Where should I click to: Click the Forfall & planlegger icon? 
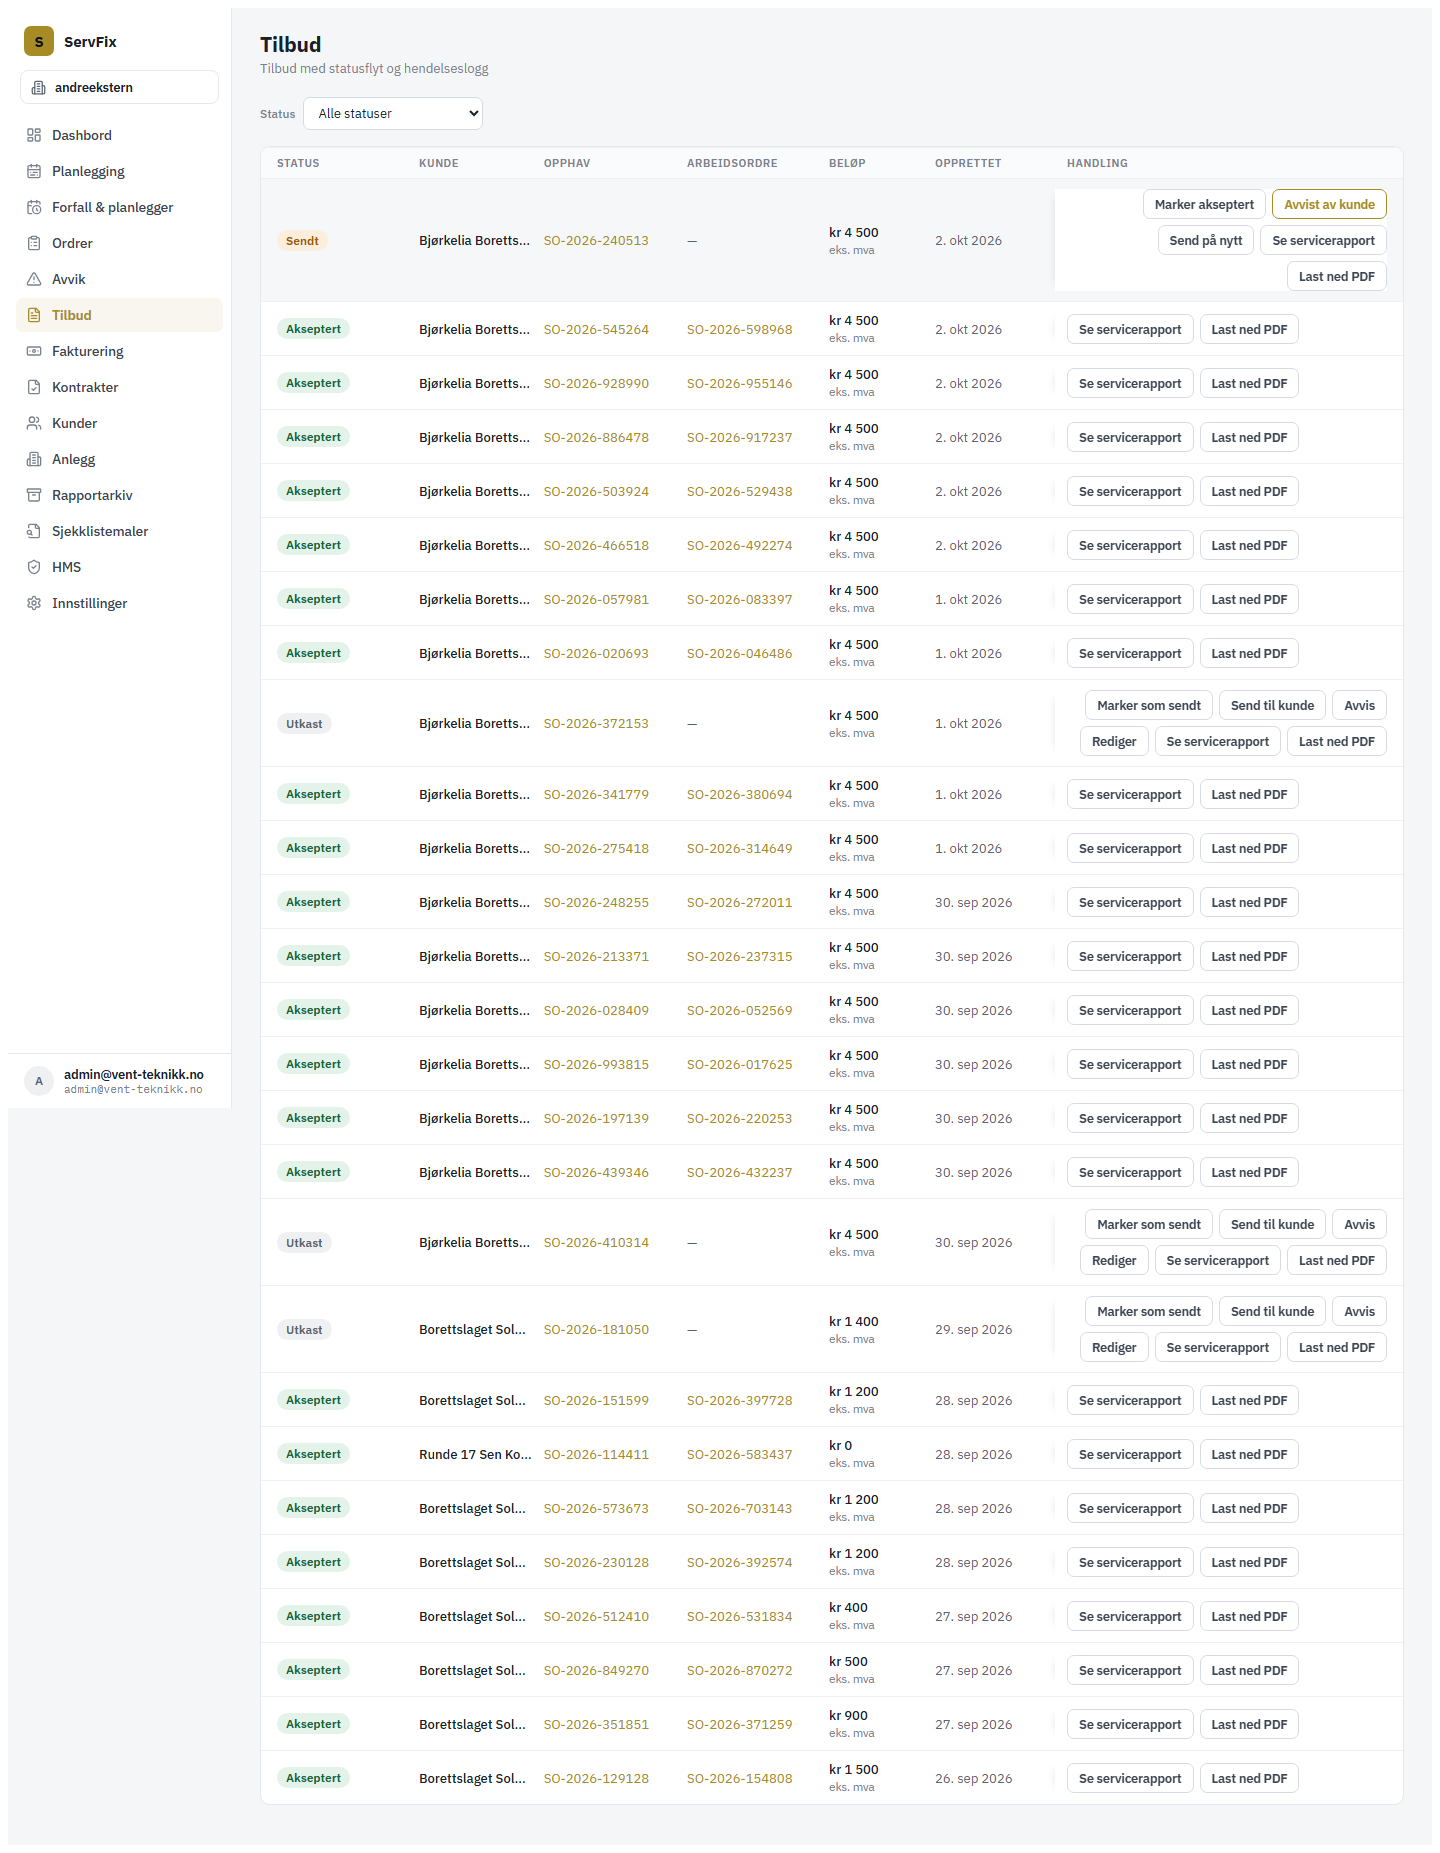pyautogui.click(x=34, y=207)
